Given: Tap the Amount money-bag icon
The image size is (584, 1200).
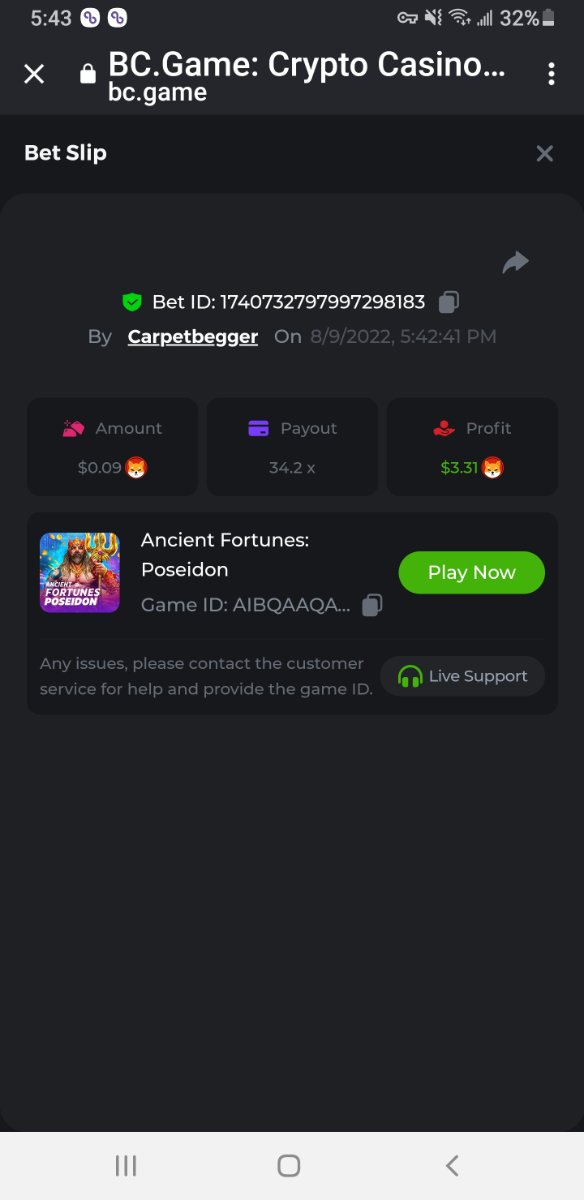Looking at the screenshot, I should coord(73,428).
